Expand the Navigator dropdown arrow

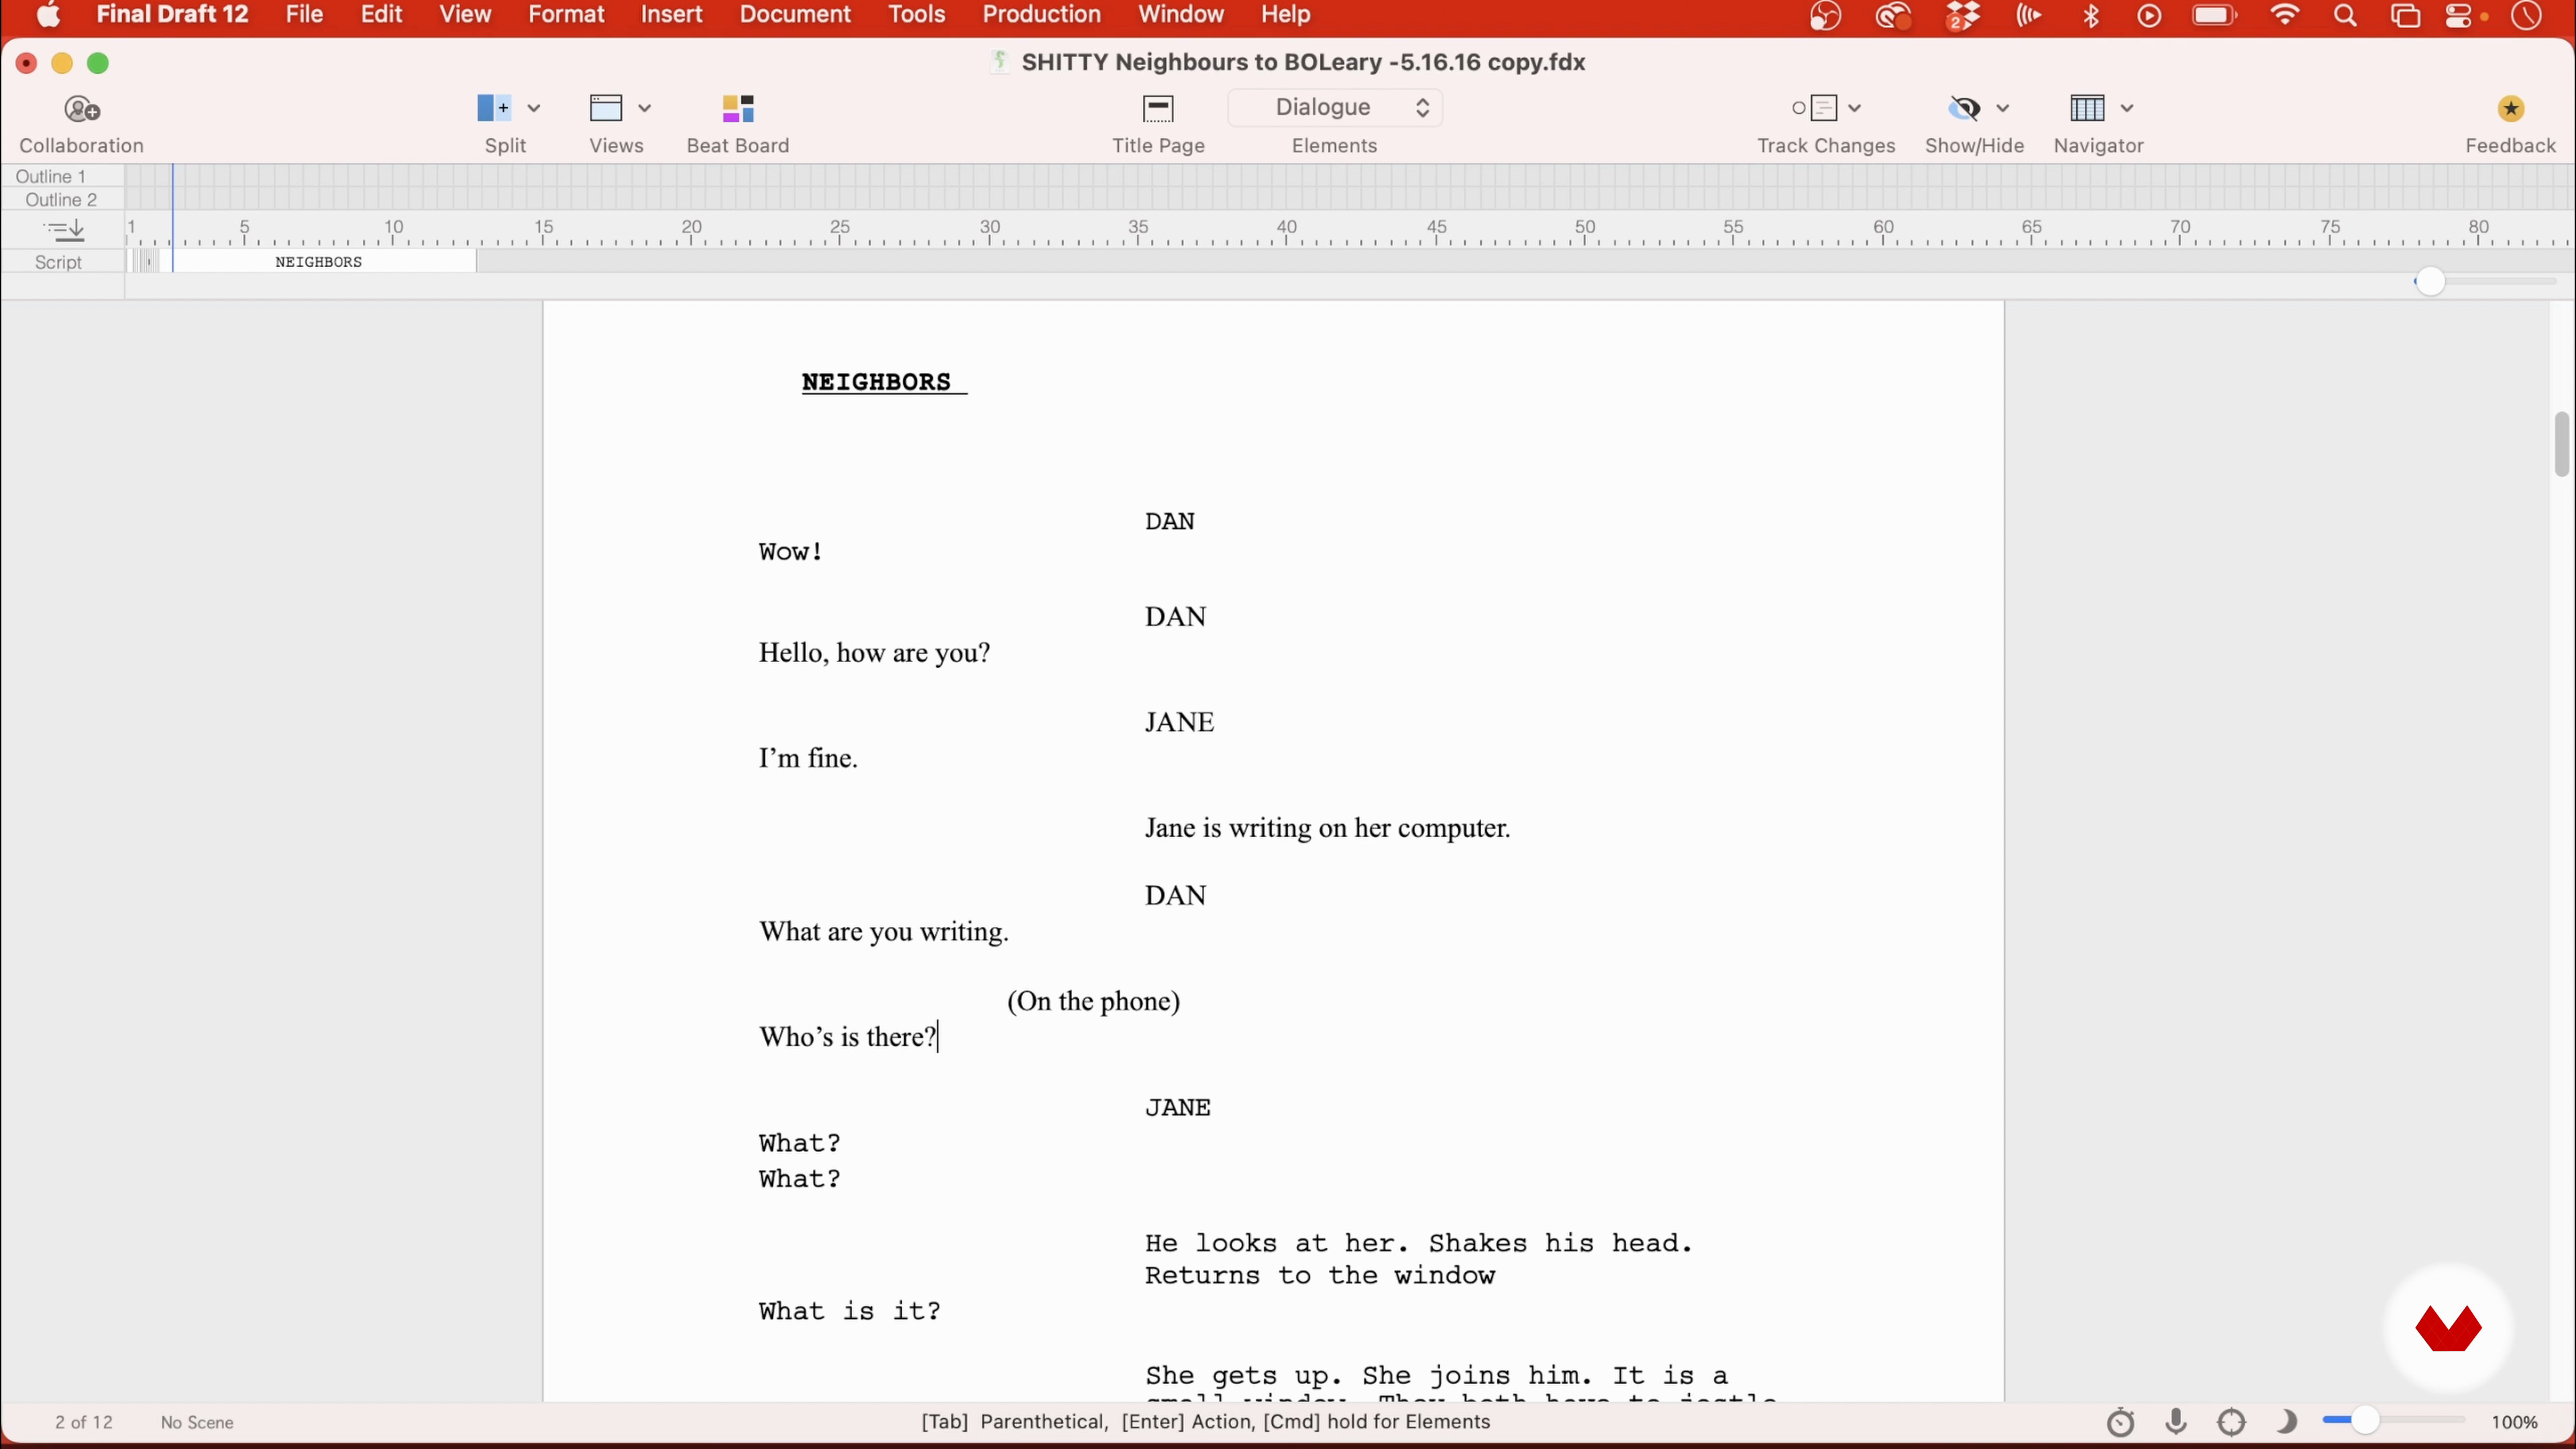point(2127,108)
